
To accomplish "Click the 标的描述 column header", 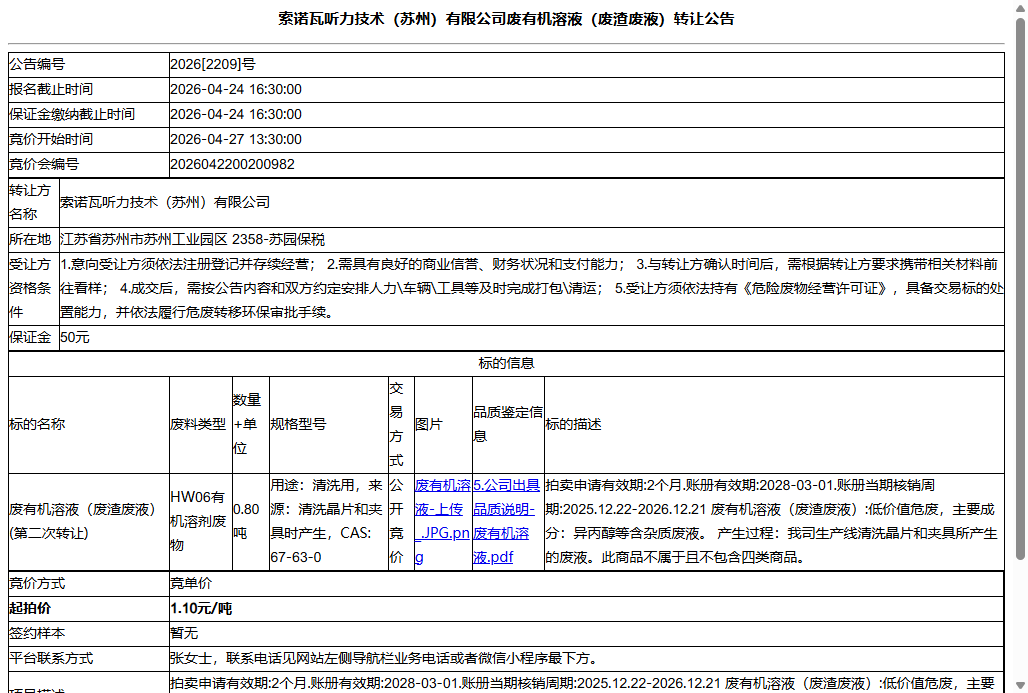I will 774,424.
